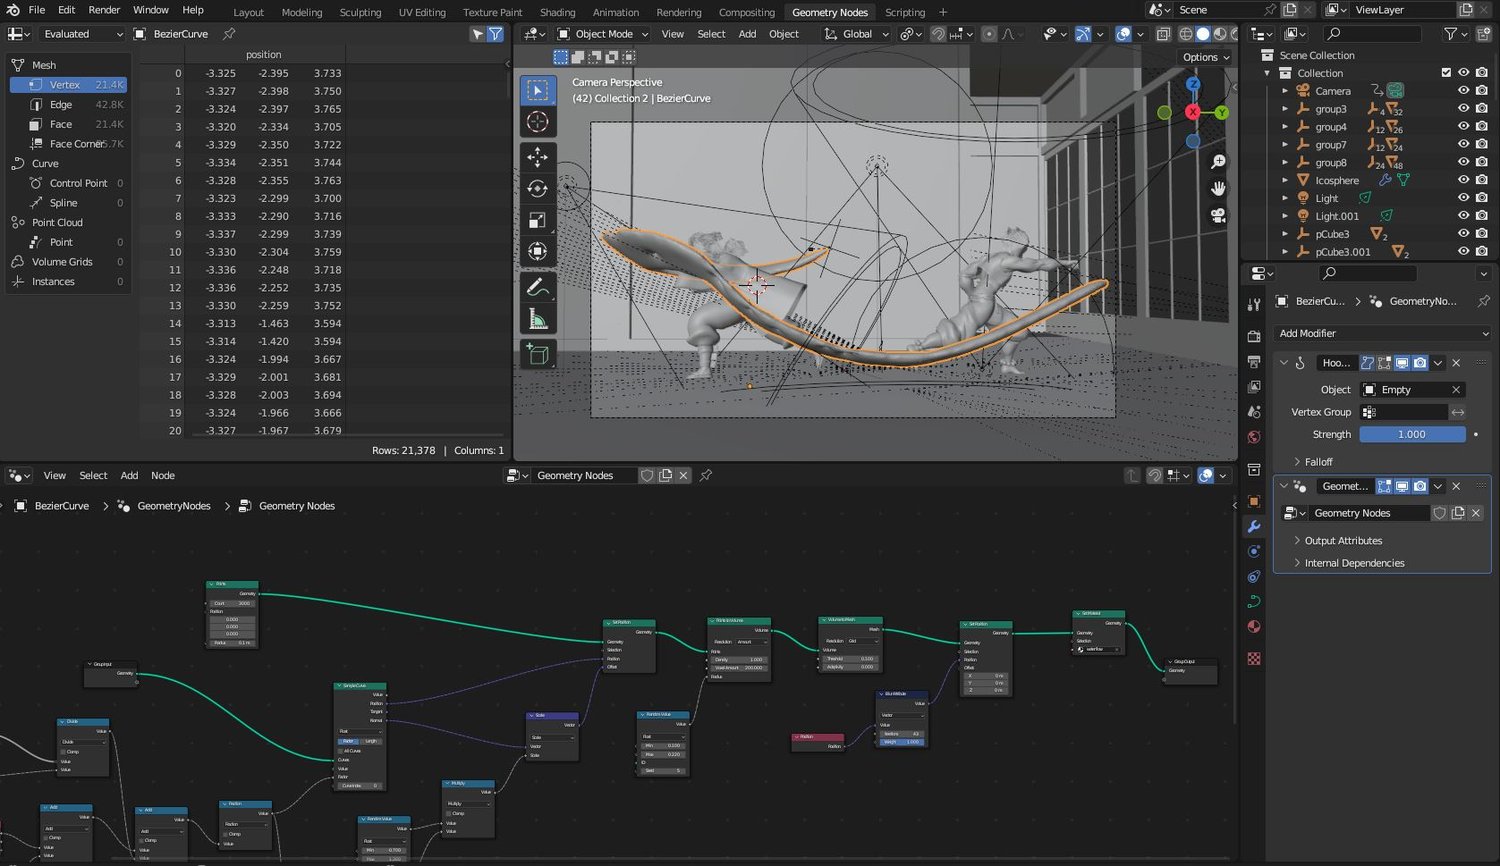Activate the Add Cube tool
This screenshot has width=1500, height=866.
[538, 354]
